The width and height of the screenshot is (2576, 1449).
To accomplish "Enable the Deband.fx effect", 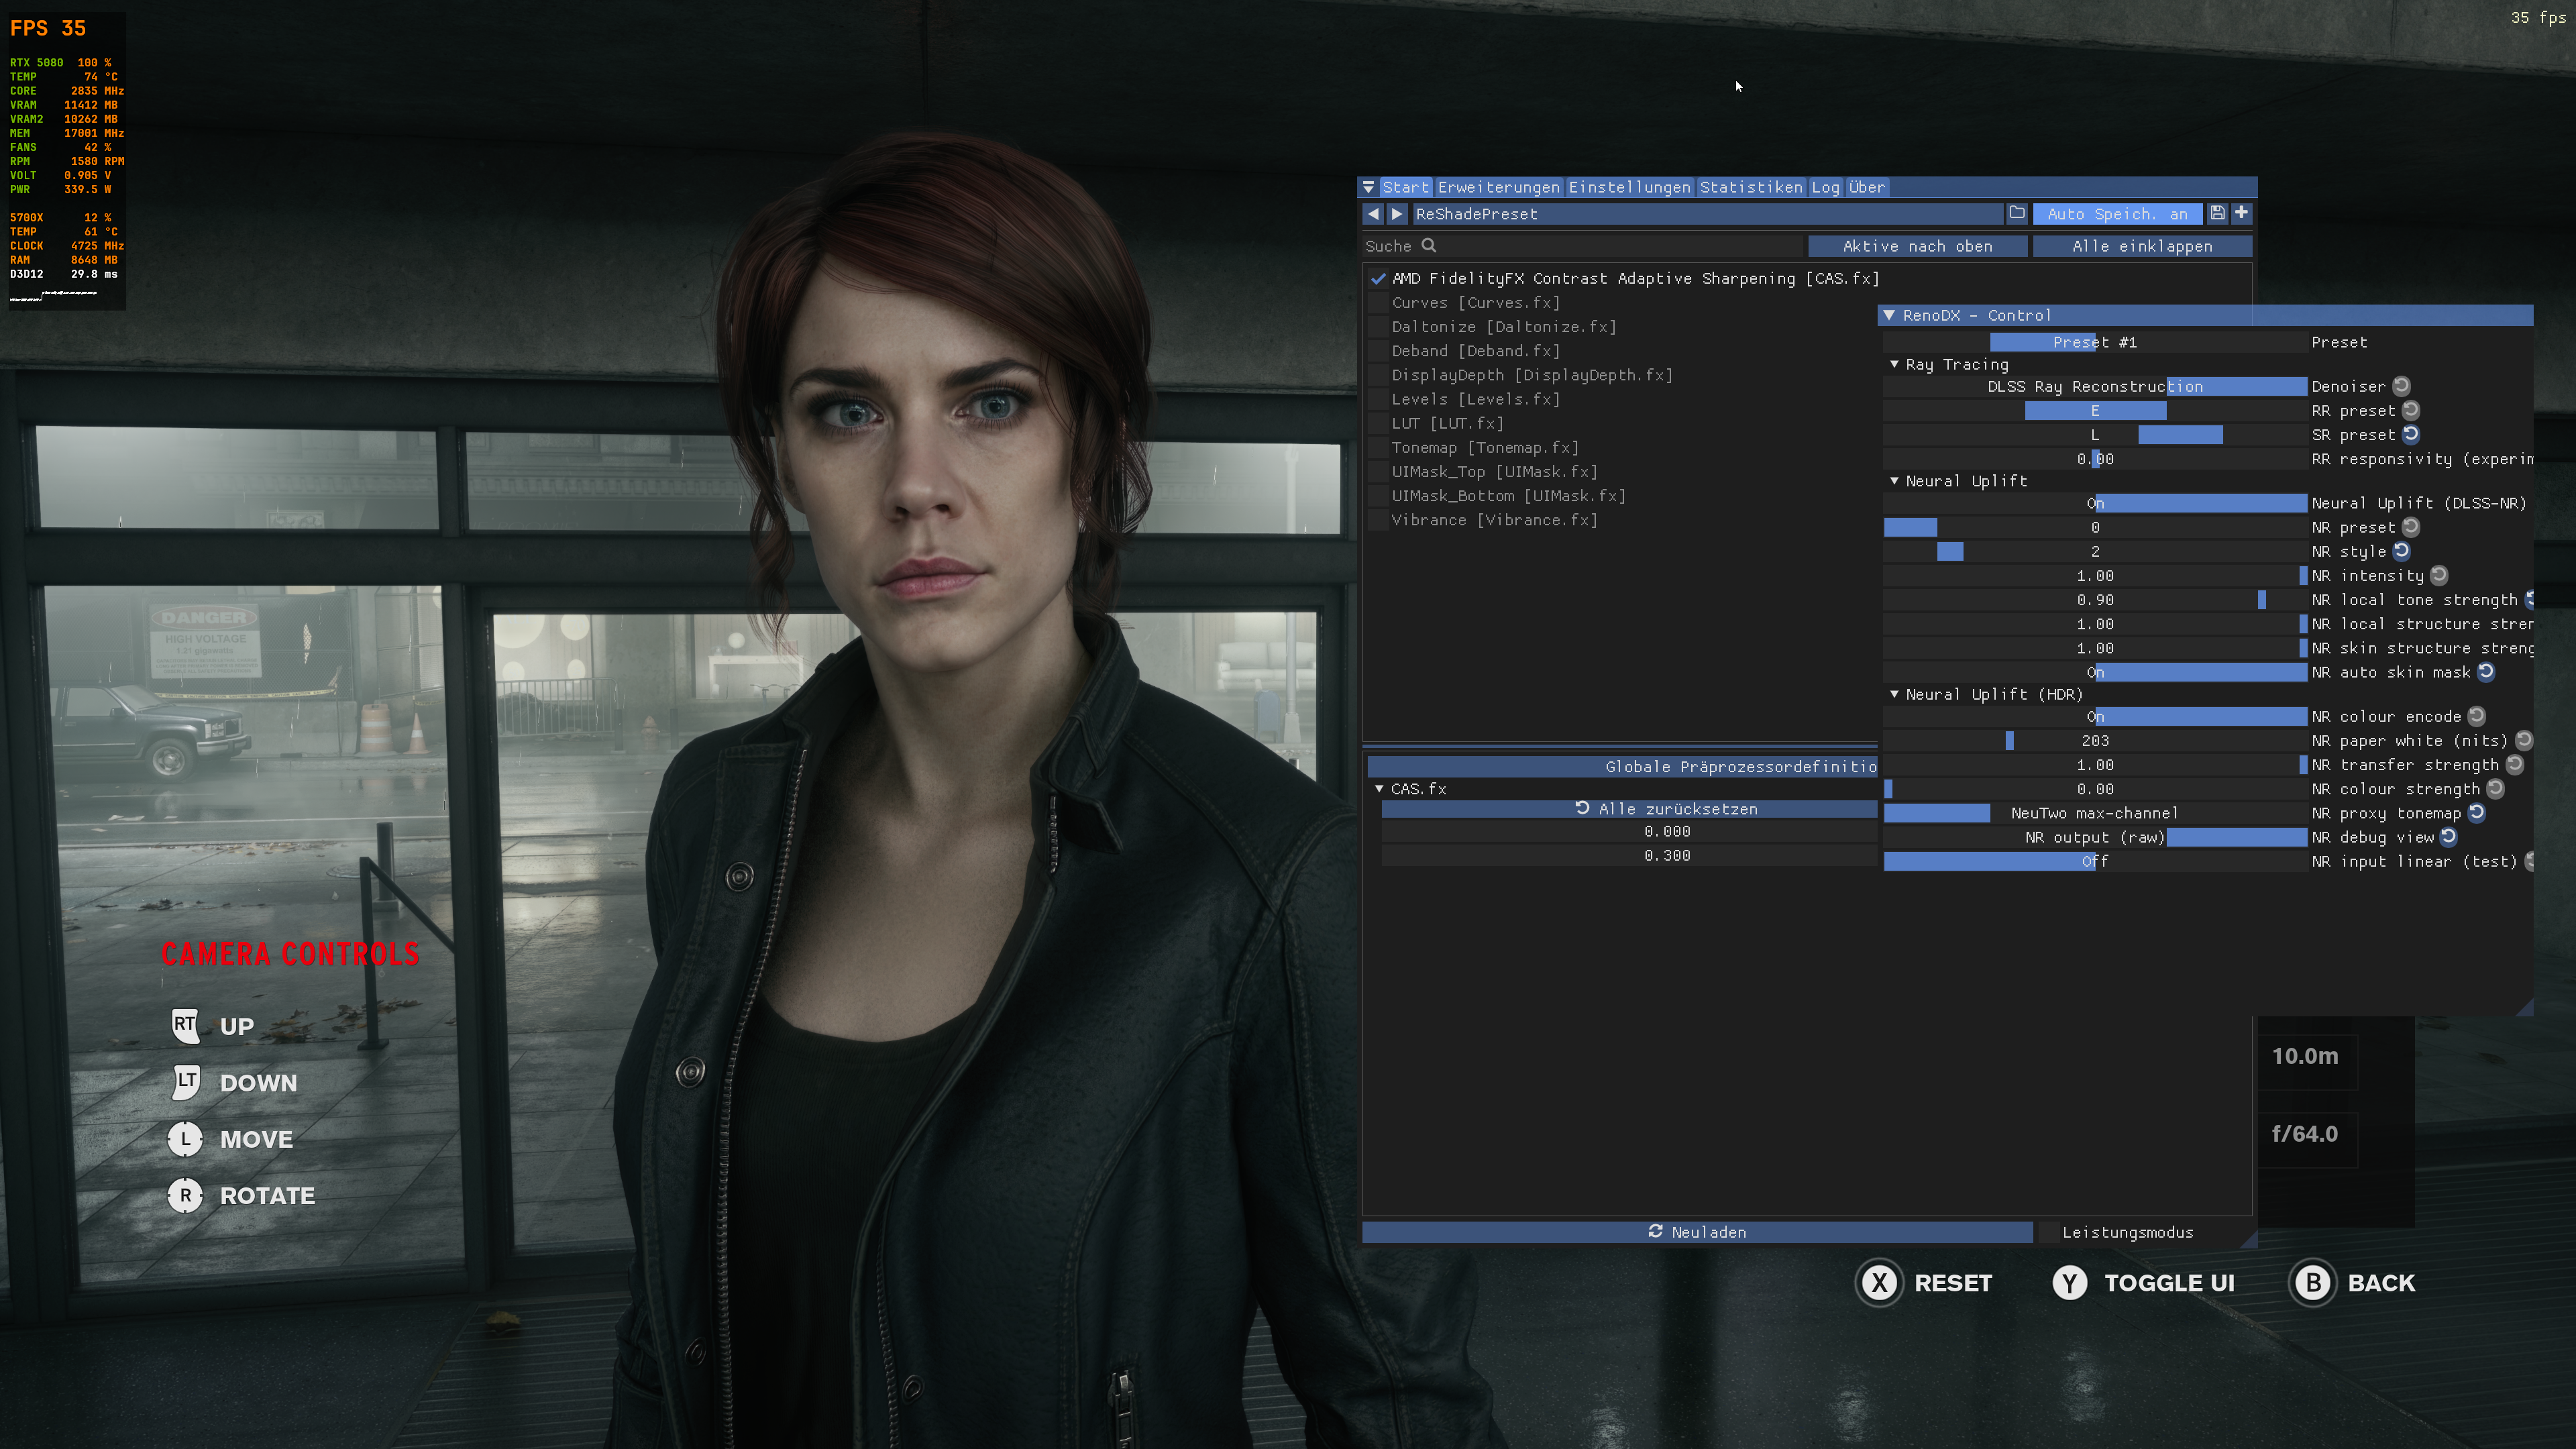I will click(x=1378, y=351).
